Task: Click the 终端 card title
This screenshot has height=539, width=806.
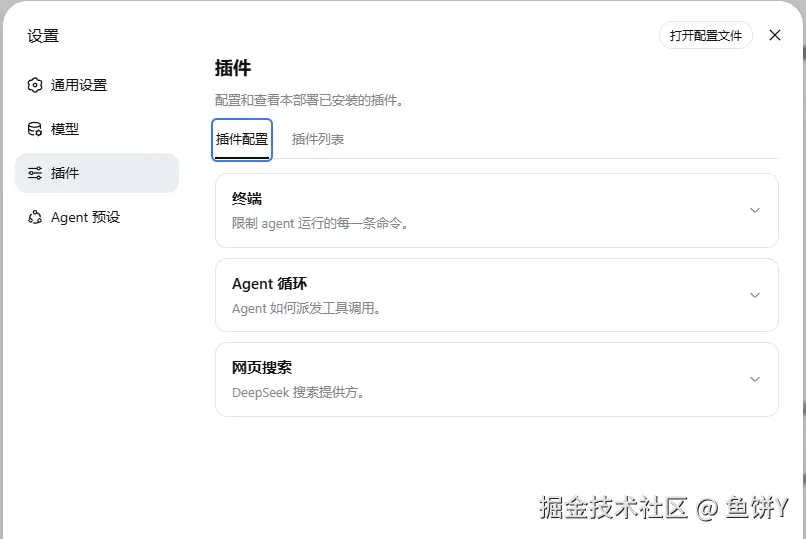Action: pyautogui.click(x=247, y=199)
